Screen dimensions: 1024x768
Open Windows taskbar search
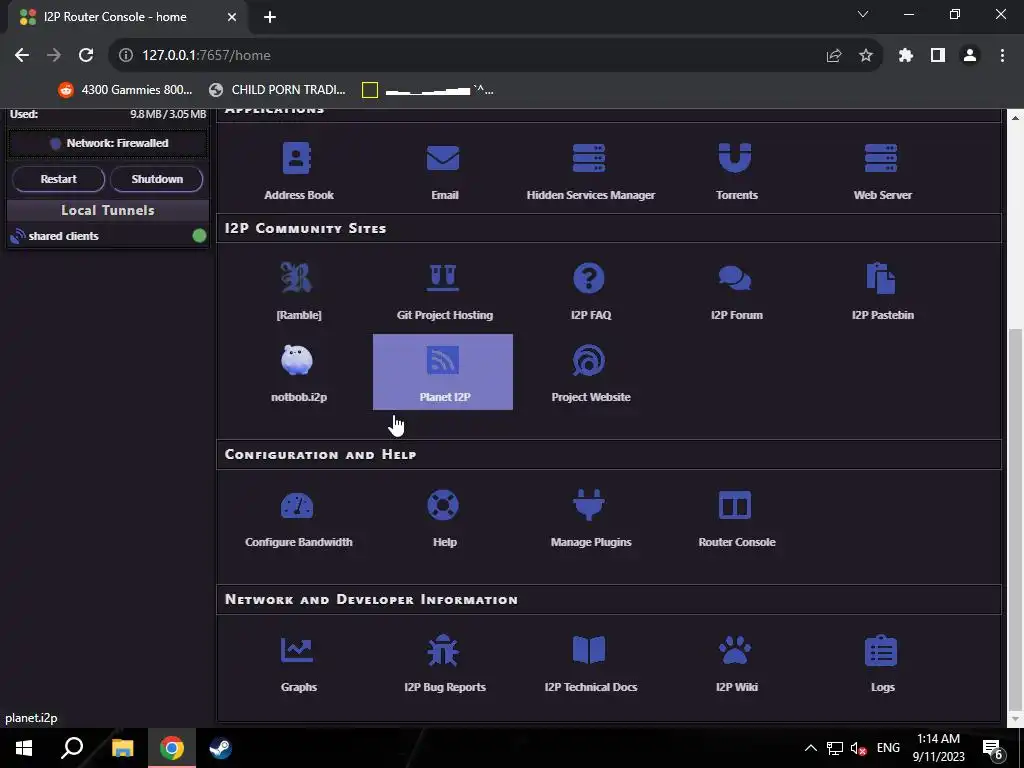click(72, 748)
